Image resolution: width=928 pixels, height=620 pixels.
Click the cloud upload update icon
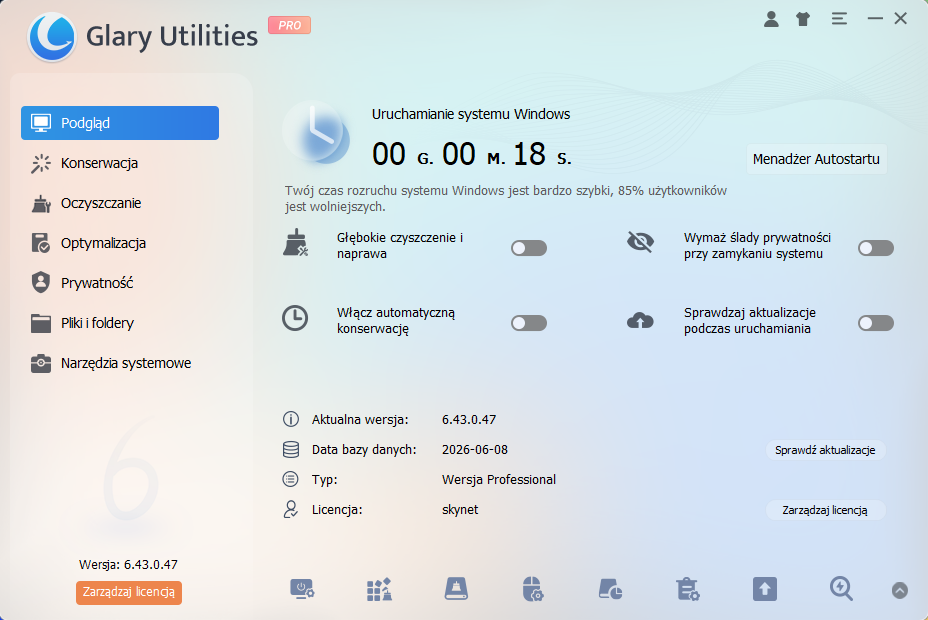(x=640, y=321)
